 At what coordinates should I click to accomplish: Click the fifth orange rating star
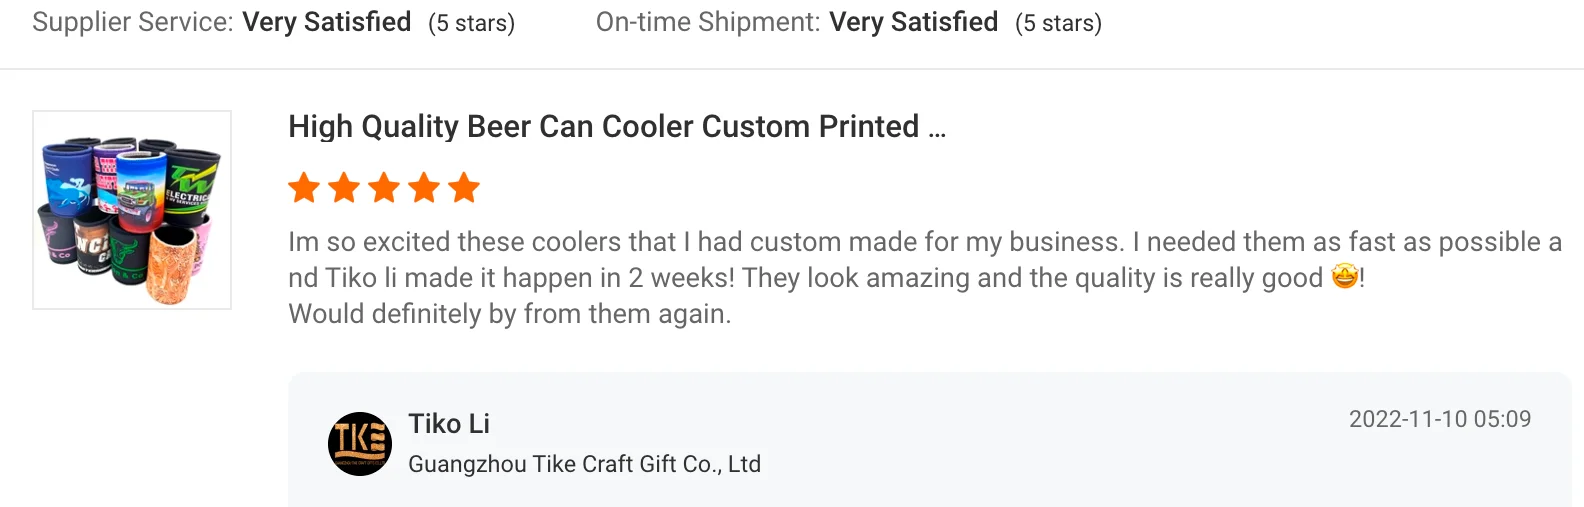(464, 188)
